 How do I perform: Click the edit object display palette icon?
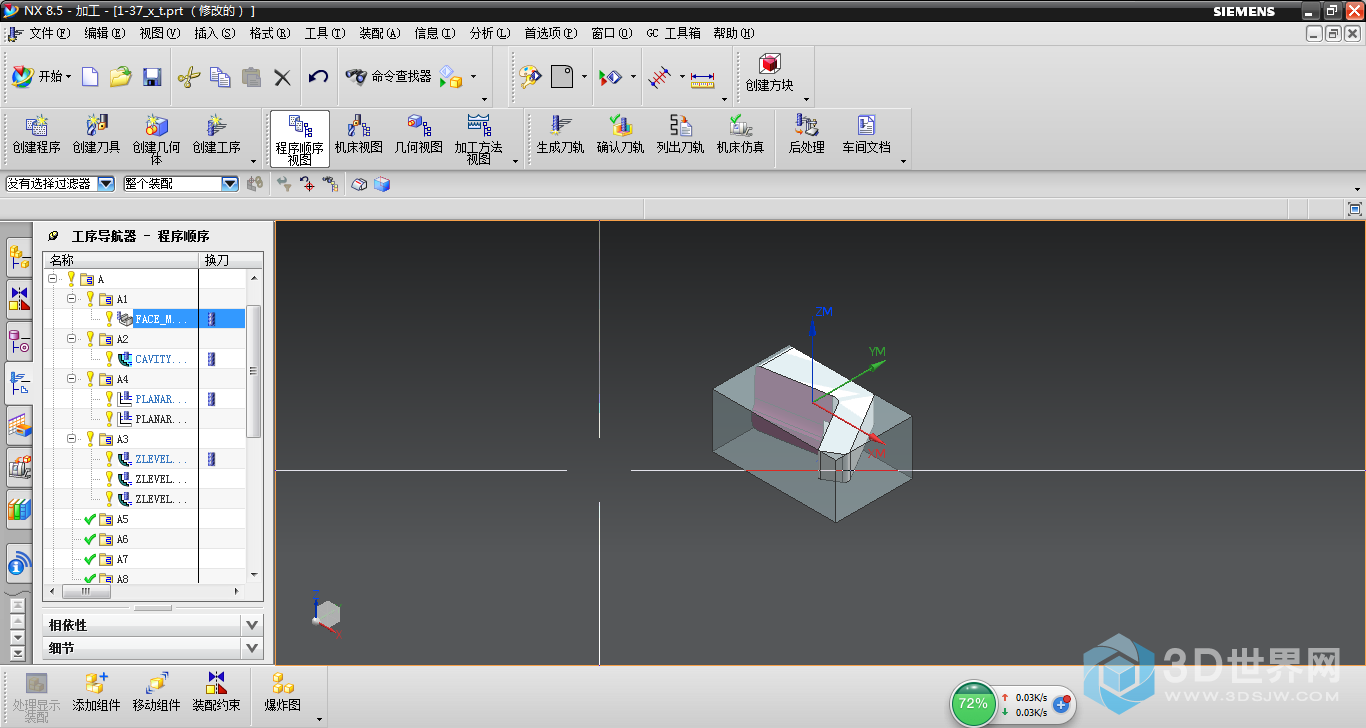point(530,76)
